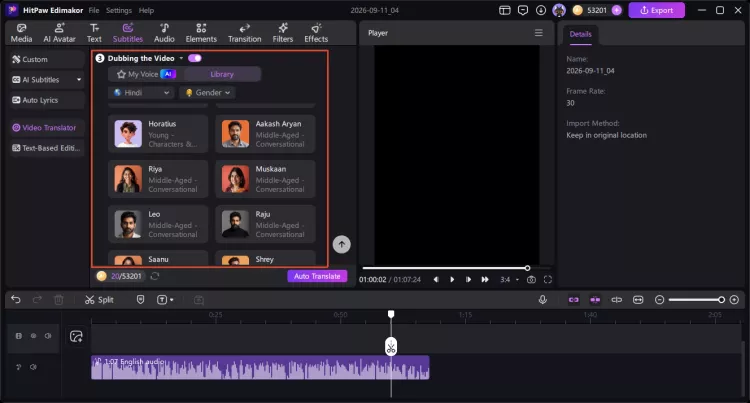Open the Hindi language dropdown

pos(141,93)
